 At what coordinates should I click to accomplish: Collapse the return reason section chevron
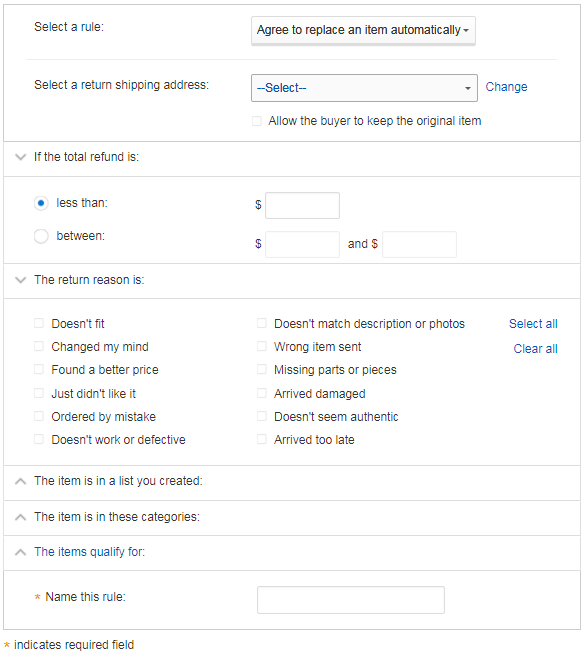pos(20,280)
